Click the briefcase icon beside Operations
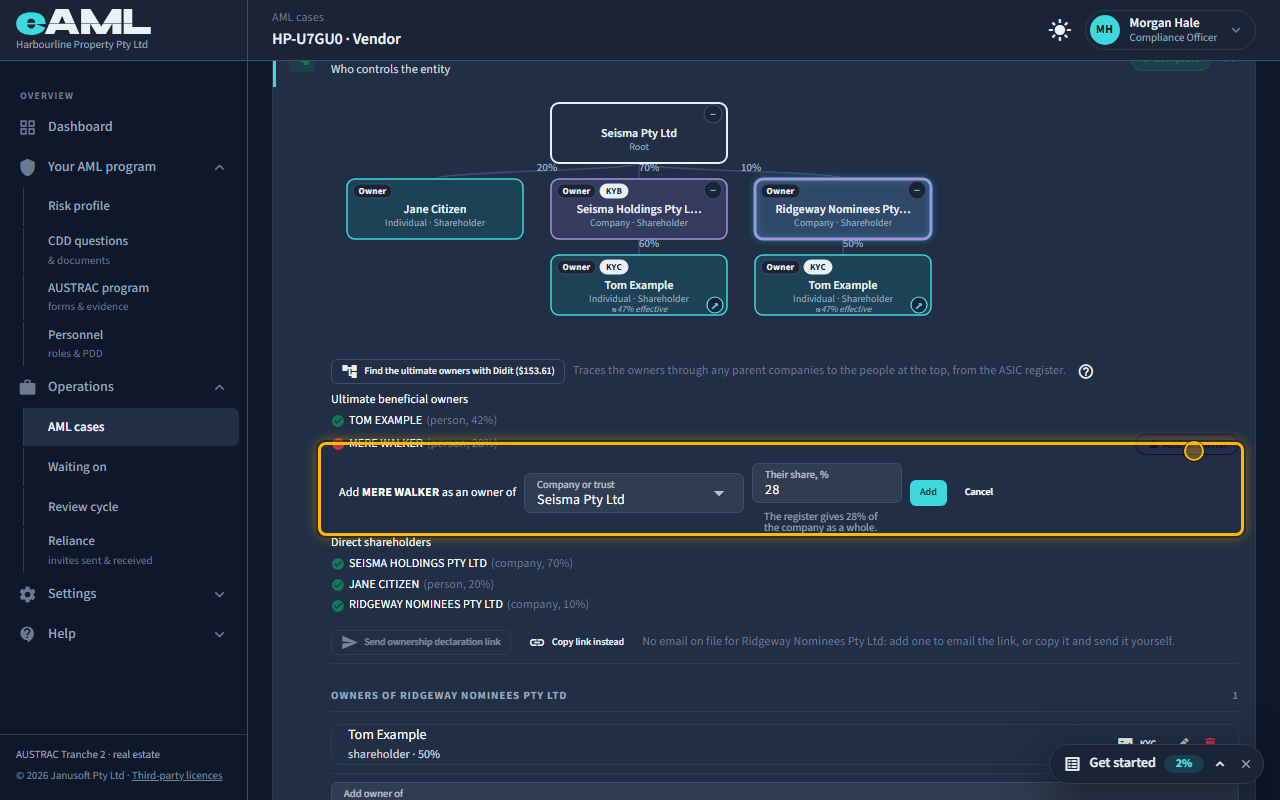The width and height of the screenshot is (1280, 800). click(x=28, y=387)
